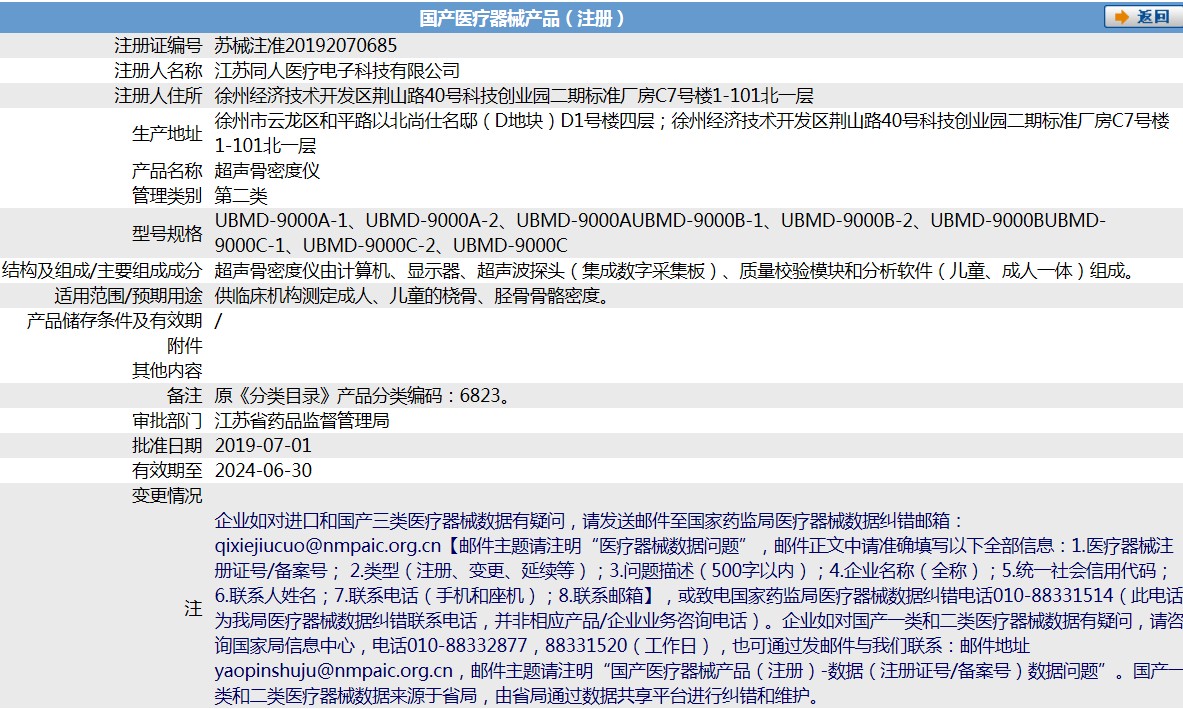Image resolution: width=1183 pixels, height=709 pixels.
Task: Click approval department 江苏省药品监督管理局
Action: pos(302,420)
